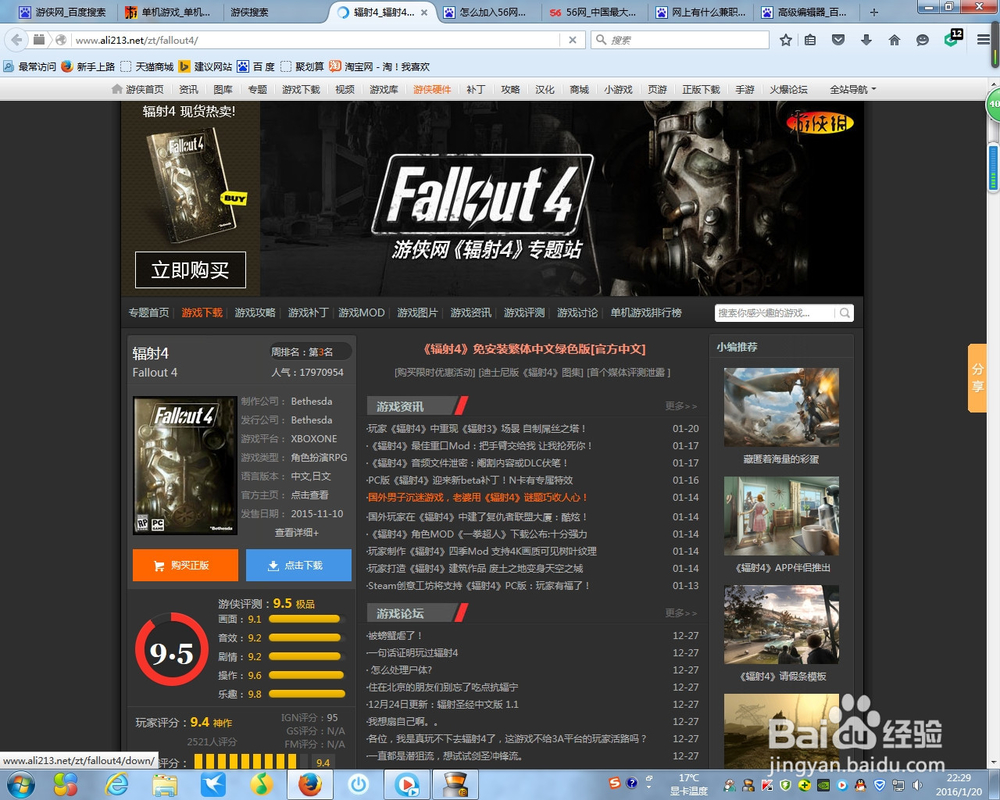1000x800 pixels.
Task: Switch to Firefox in the taskbar
Action: pos(311,784)
